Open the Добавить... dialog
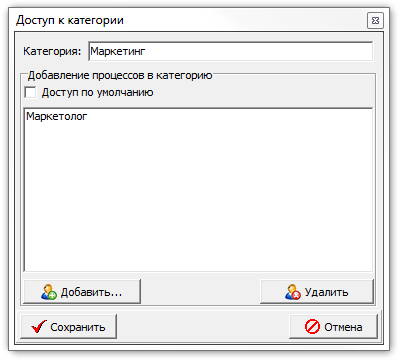Image resolution: width=400 pixels, height=360 pixels. (x=82, y=292)
